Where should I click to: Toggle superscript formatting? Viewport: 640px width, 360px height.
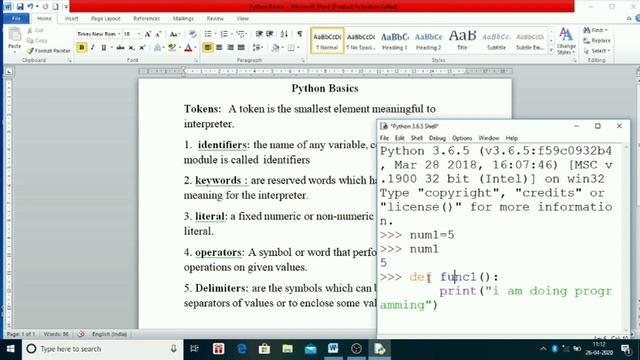tap(142, 48)
